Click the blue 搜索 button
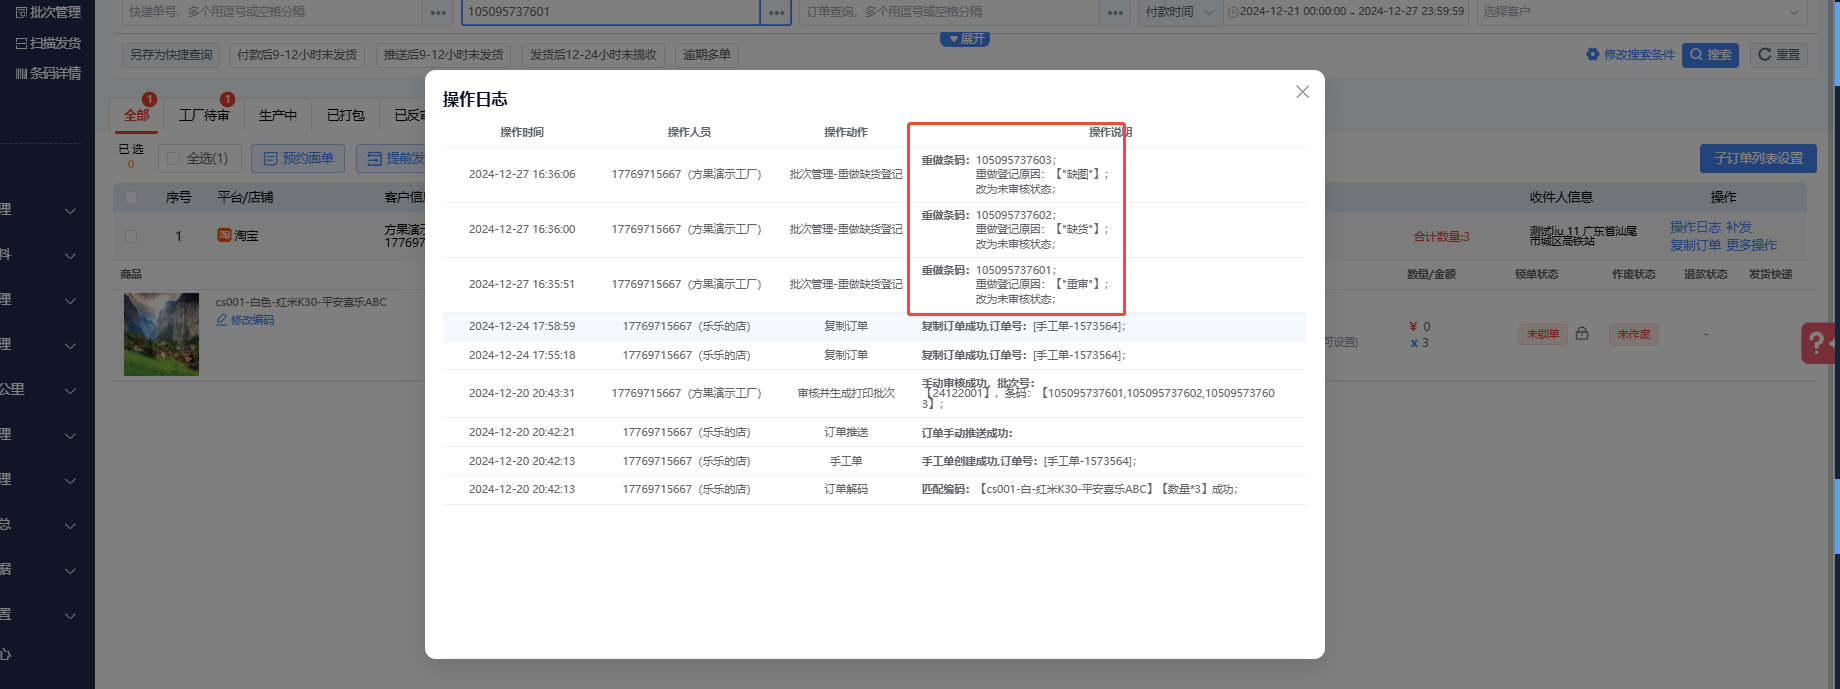The height and width of the screenshot is (689, 1840). pyautogui.click(x=1710, y=55)
